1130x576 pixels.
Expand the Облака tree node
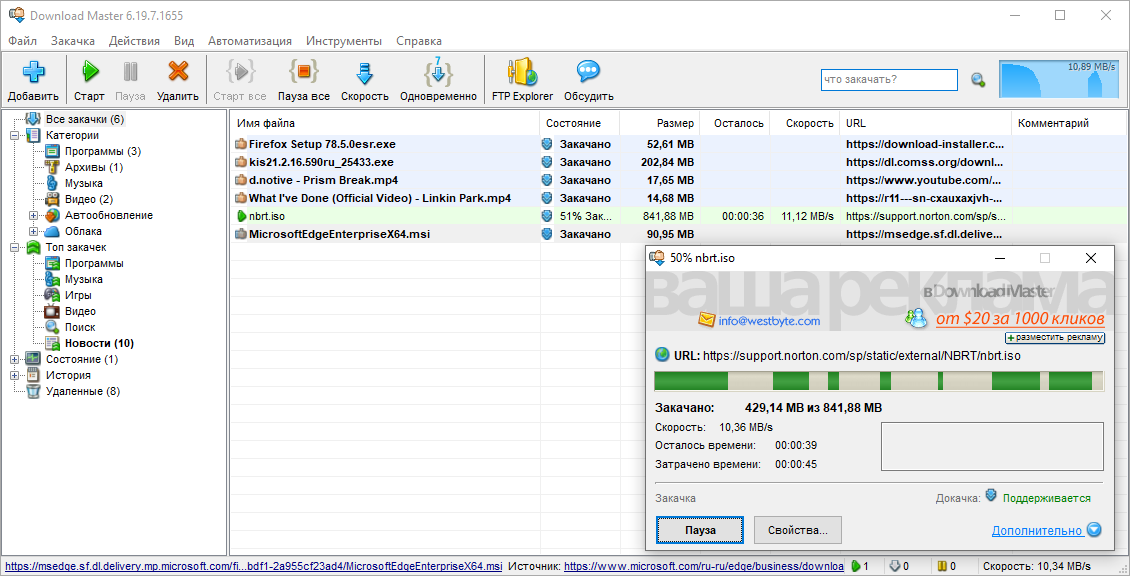pyautogui.click(x=33, y=231)
